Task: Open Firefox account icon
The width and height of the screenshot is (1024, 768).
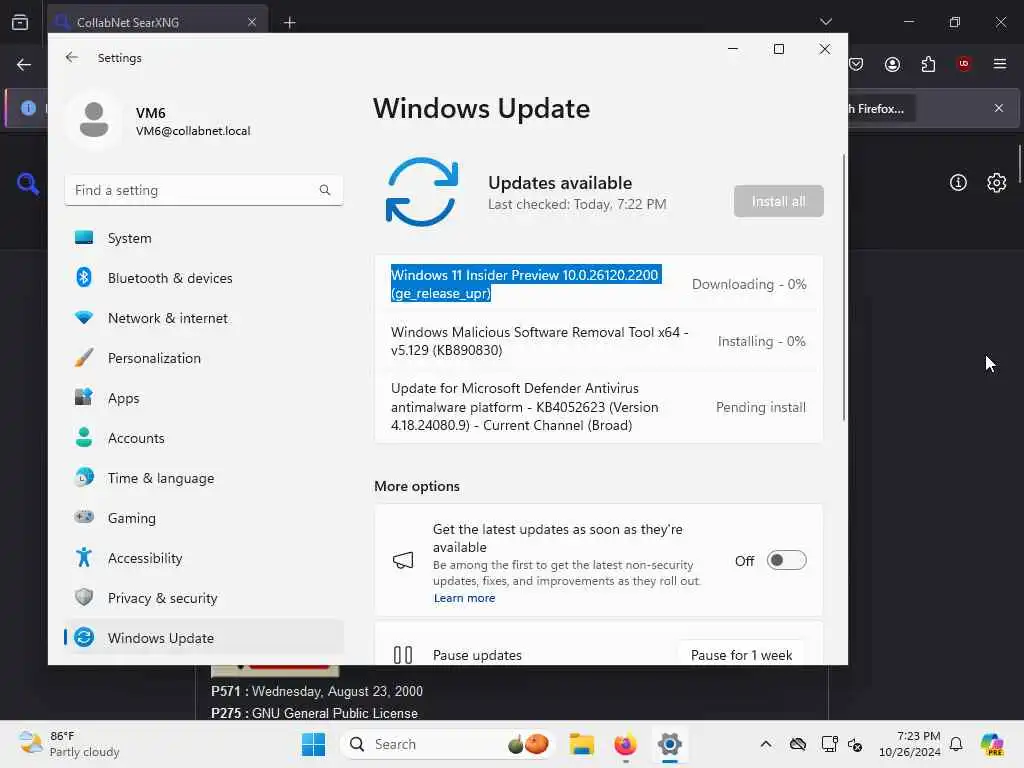Action: [892, 64]
